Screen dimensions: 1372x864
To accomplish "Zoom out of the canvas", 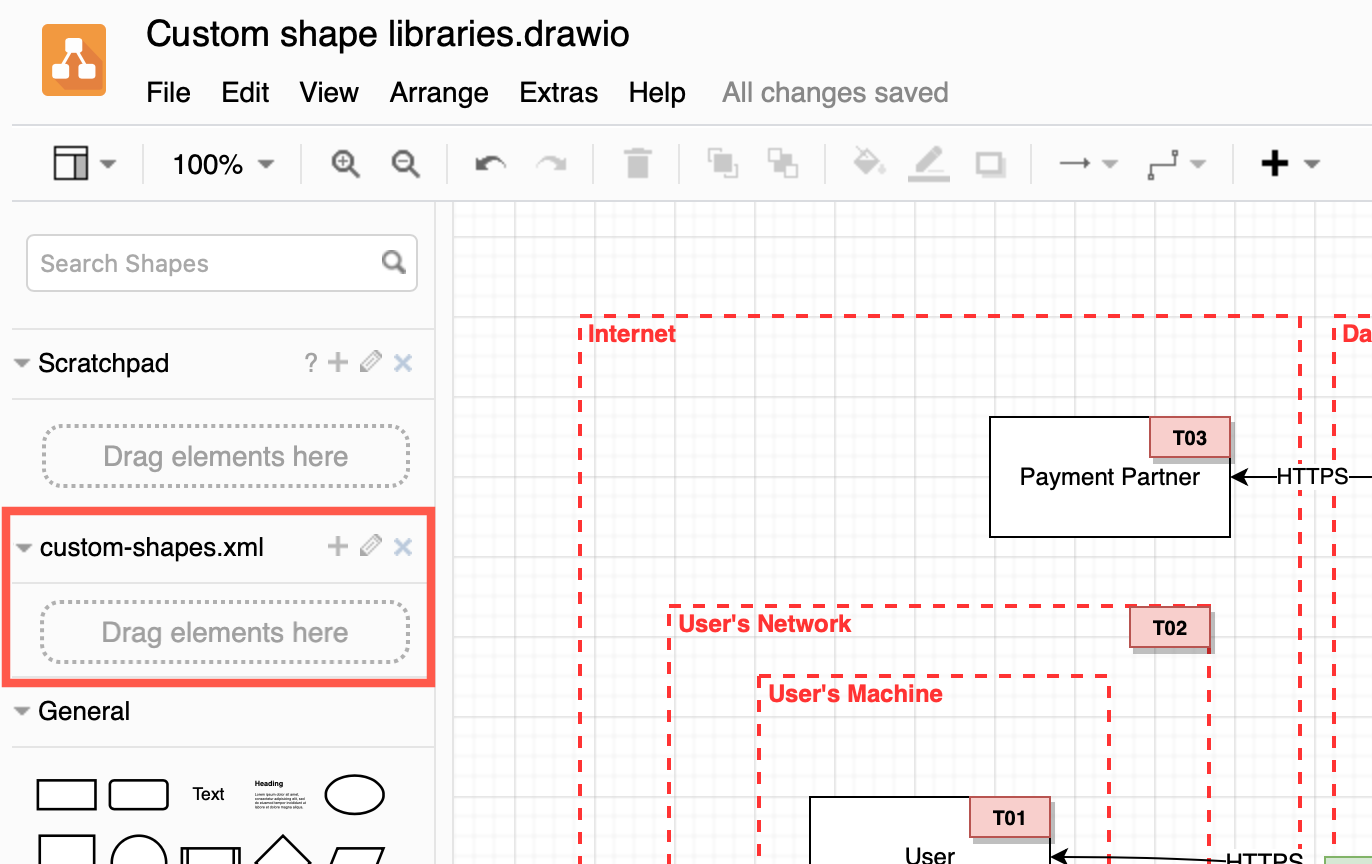I will (405, 163).
